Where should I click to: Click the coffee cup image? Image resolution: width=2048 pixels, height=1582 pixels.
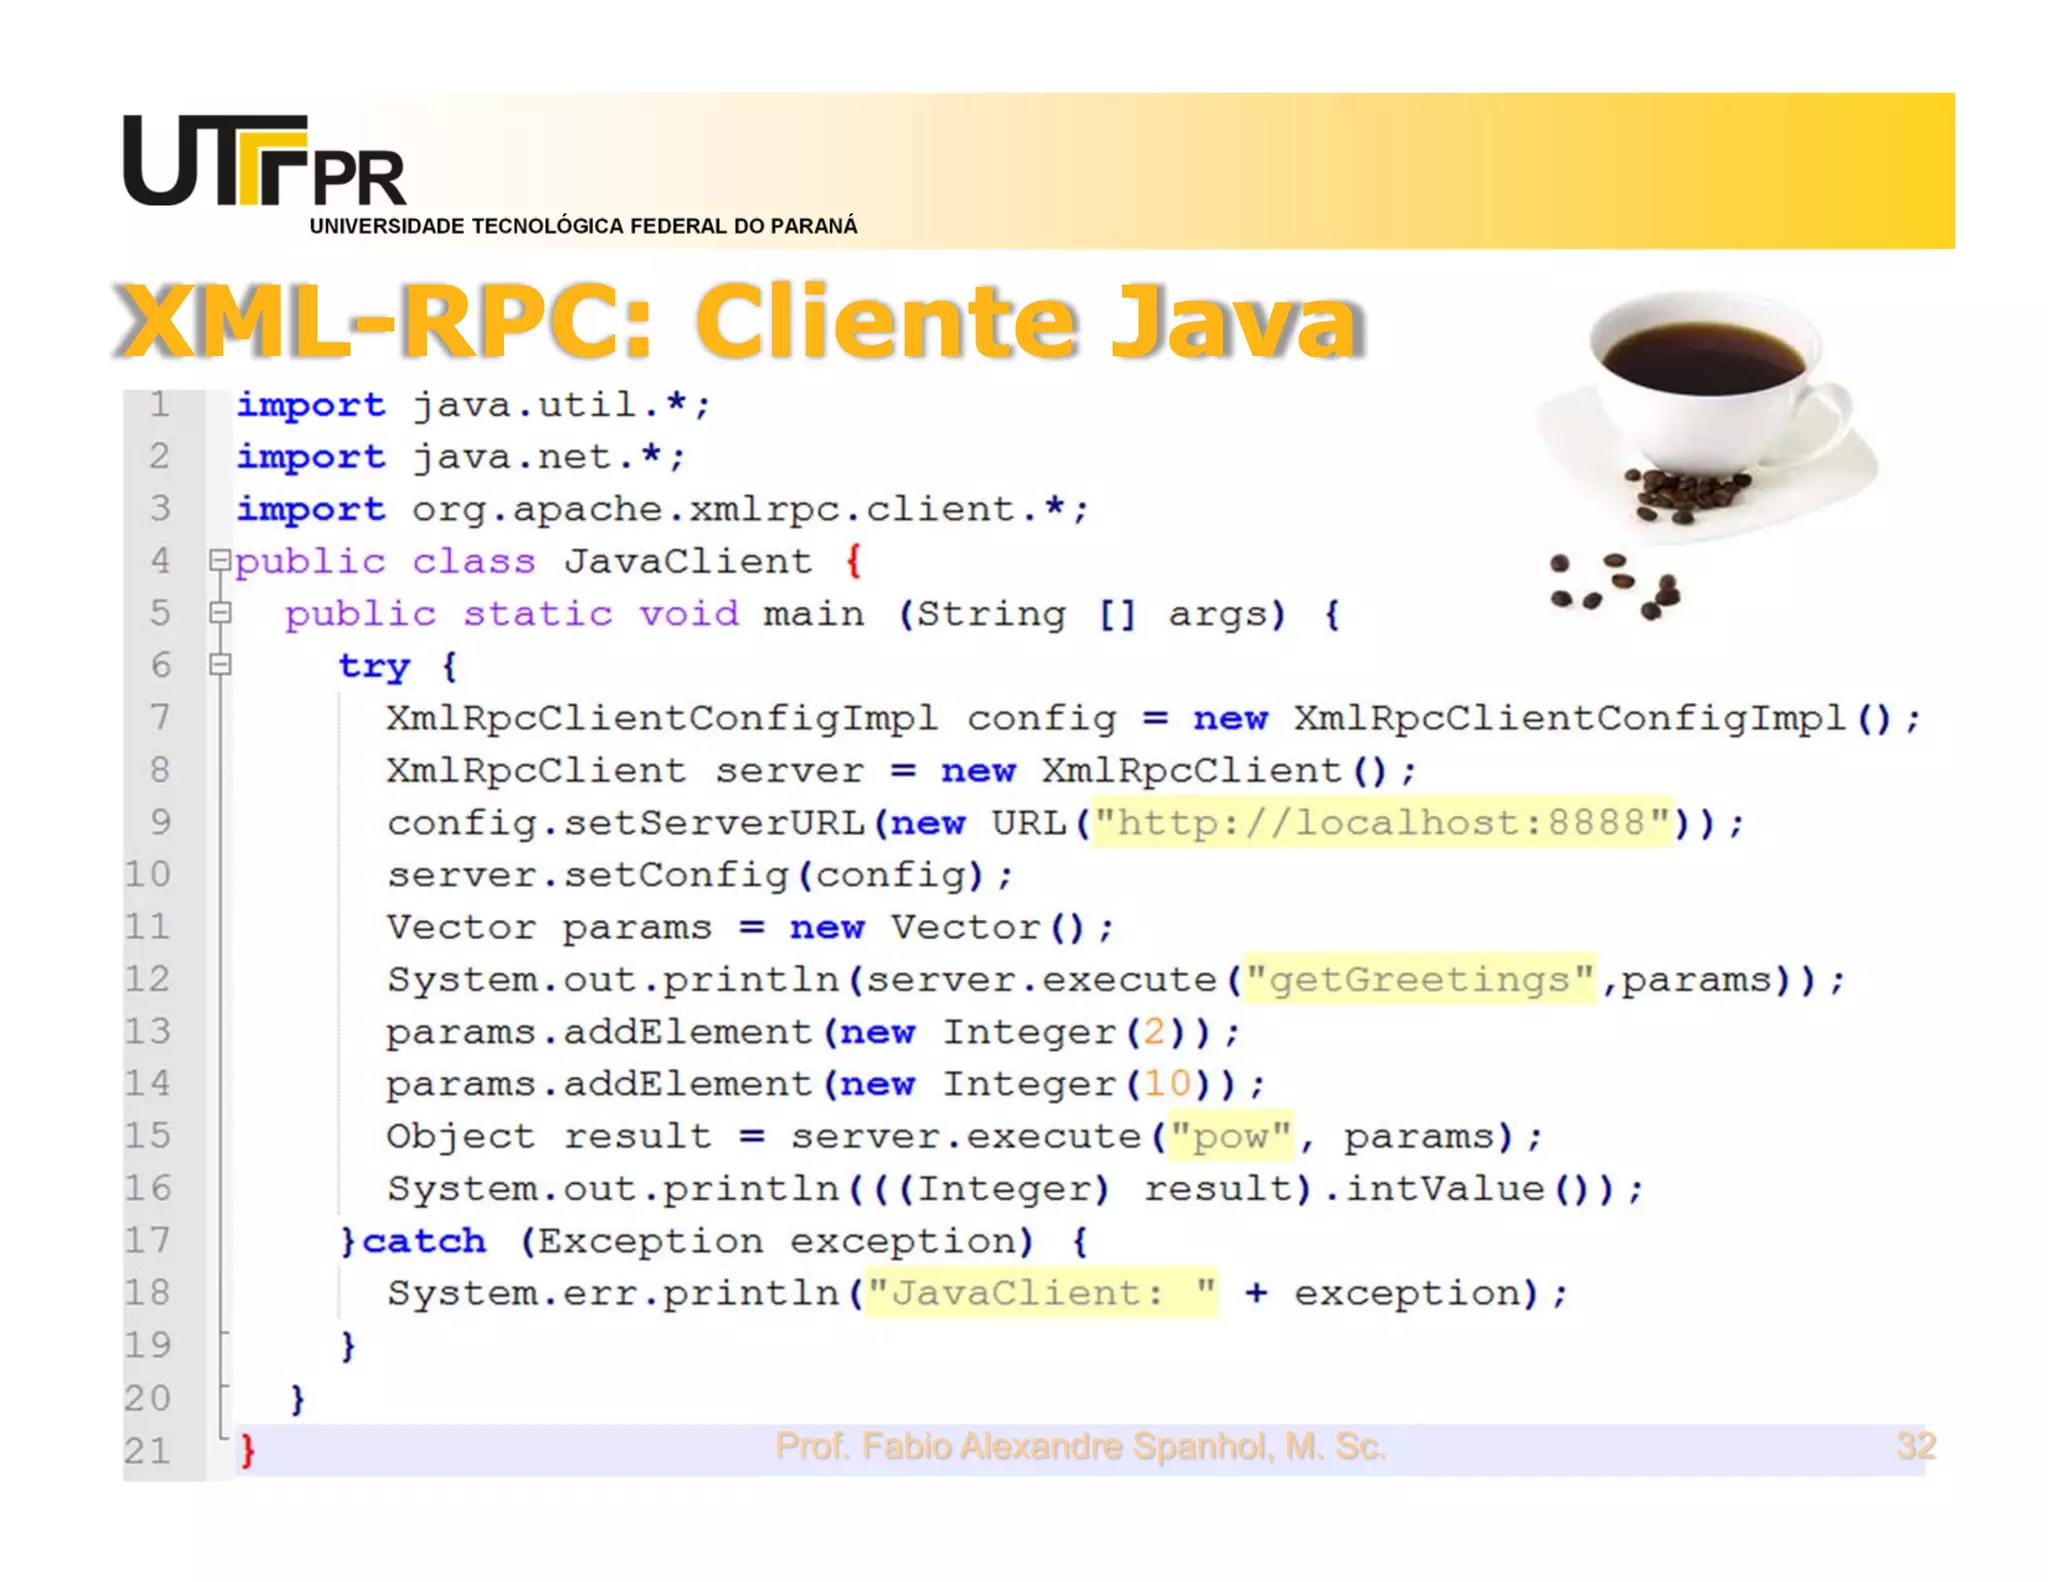pyautogui.click(x=1708, y=416)
